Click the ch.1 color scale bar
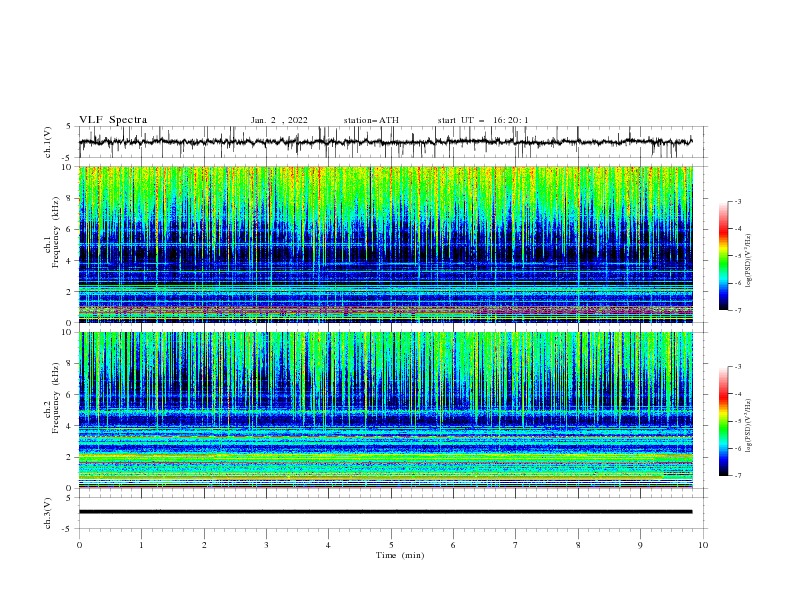792x612 pixels. click(723, 256)
